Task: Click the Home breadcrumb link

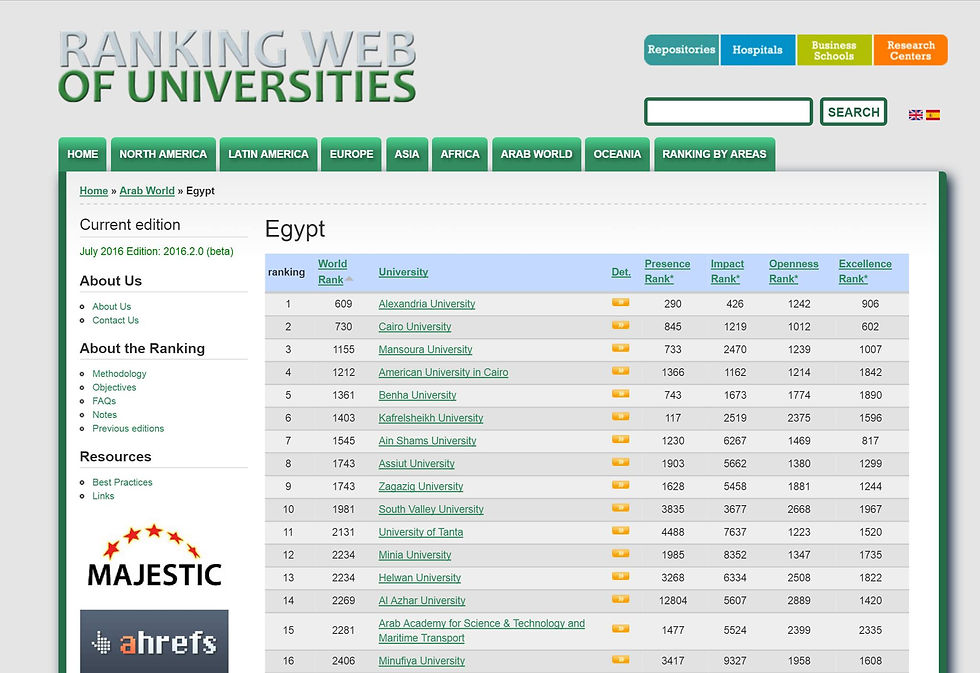Action: pos(94,191)
